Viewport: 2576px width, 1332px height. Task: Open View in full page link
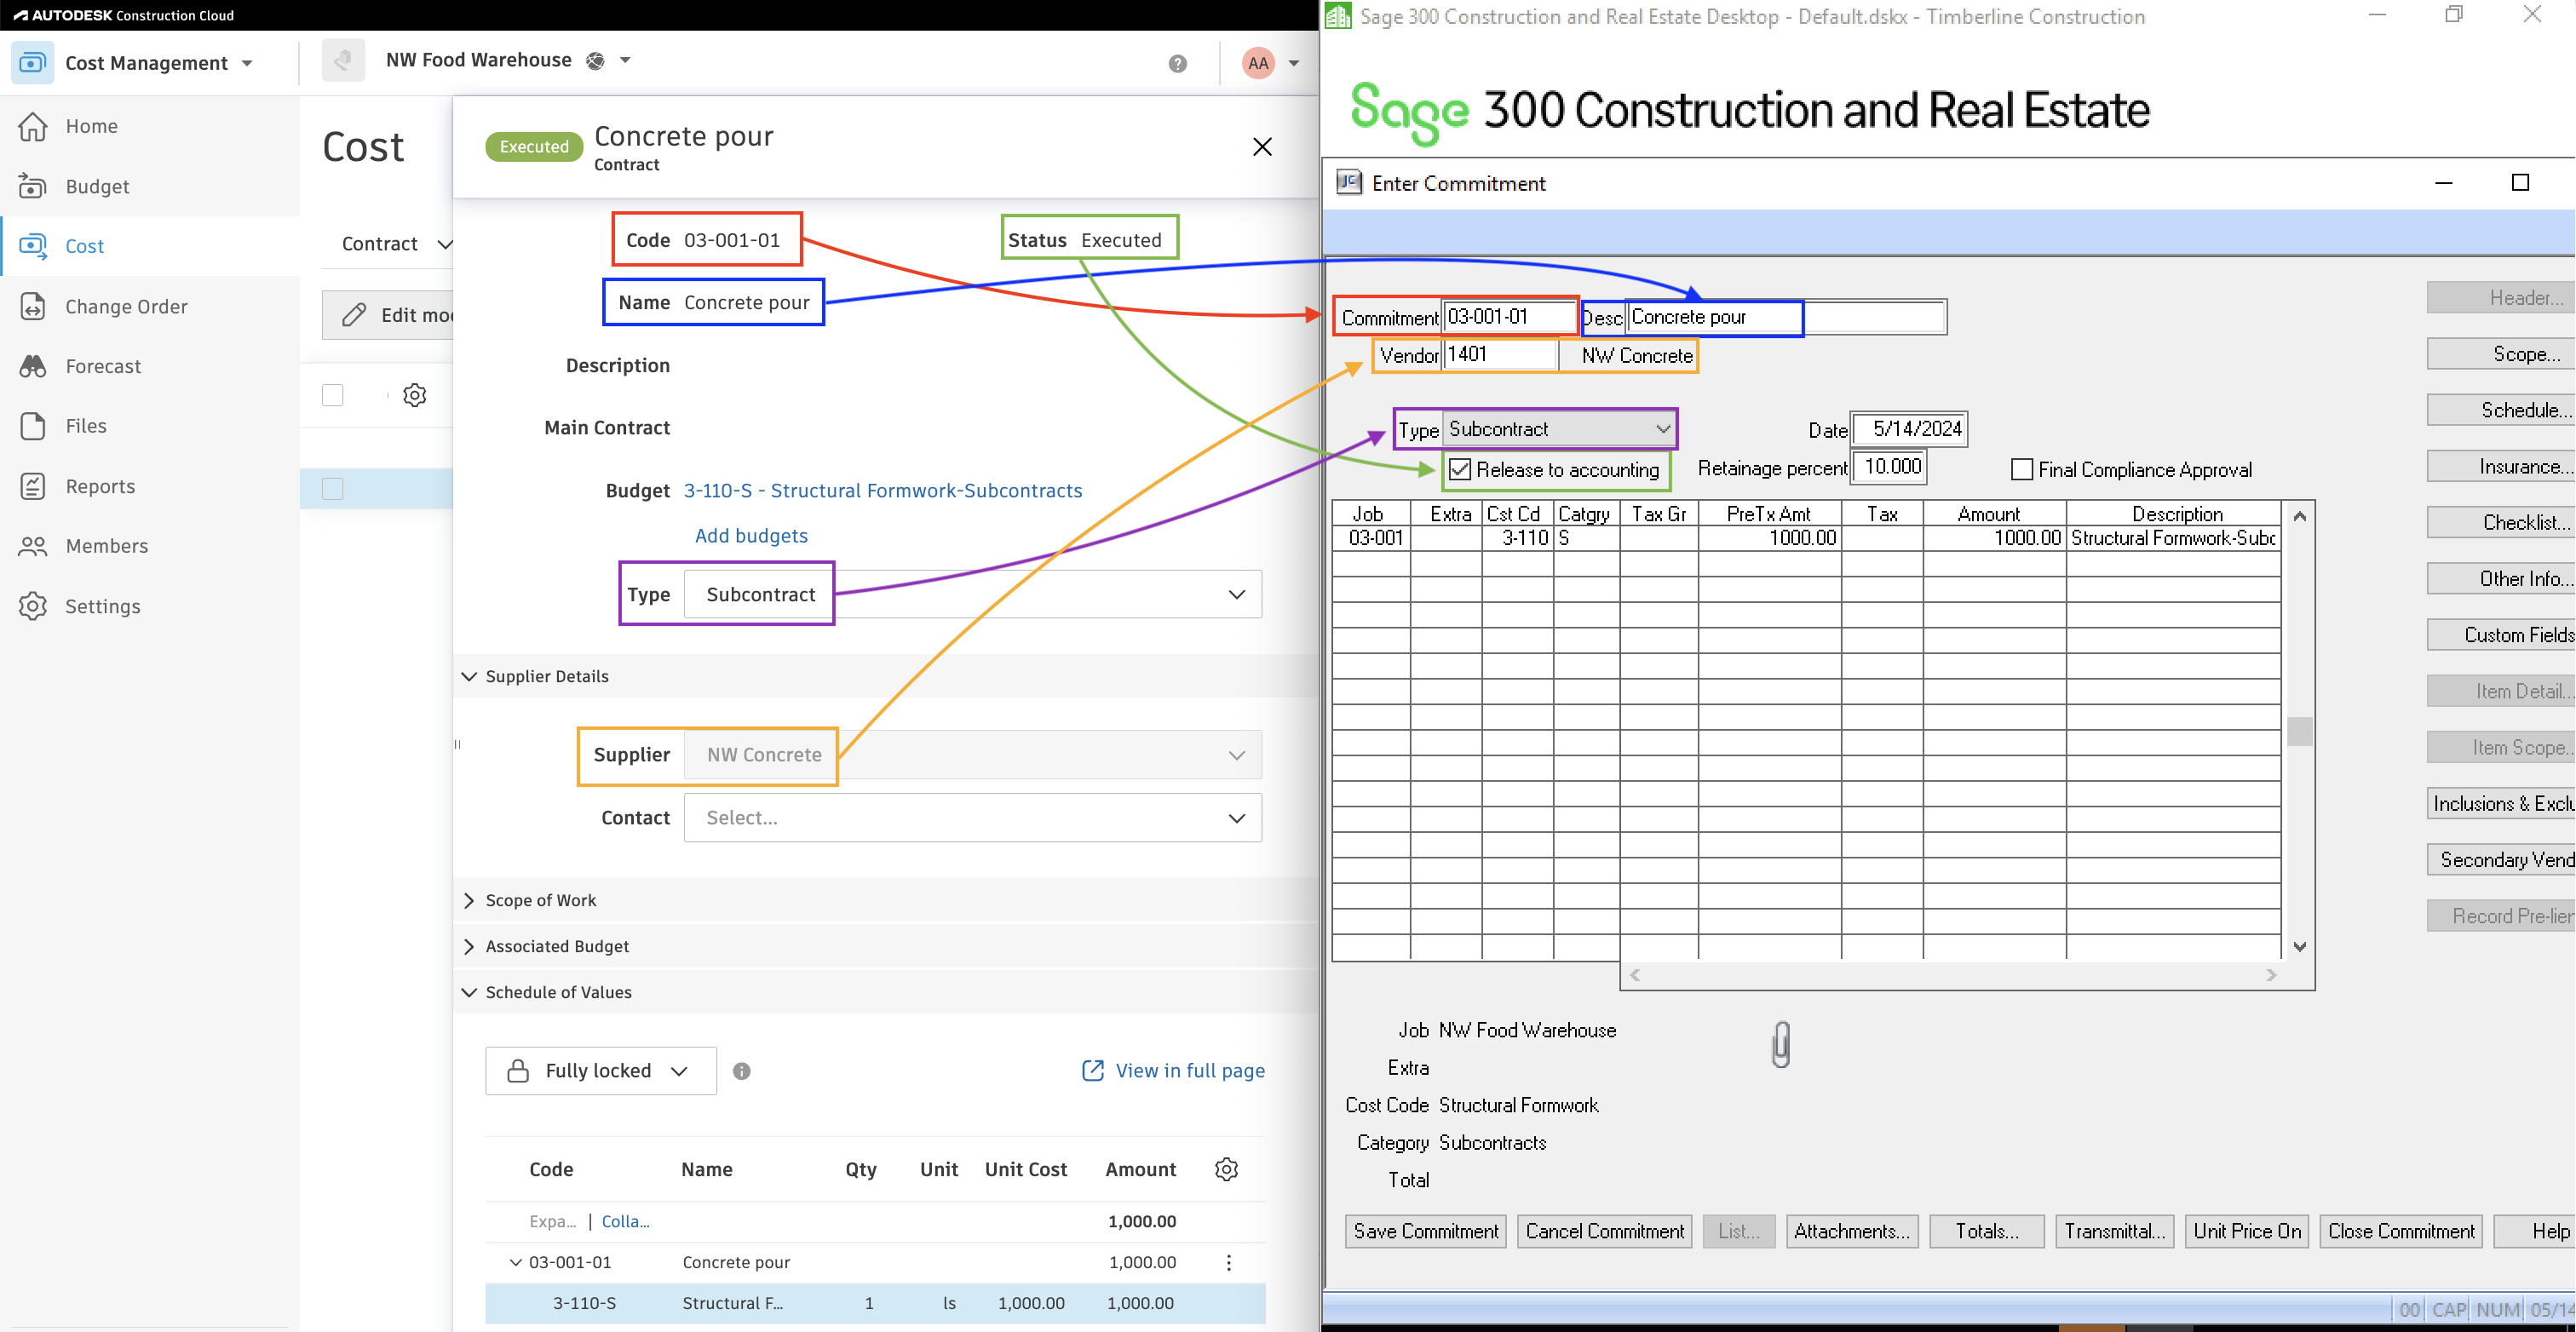1173,1071
